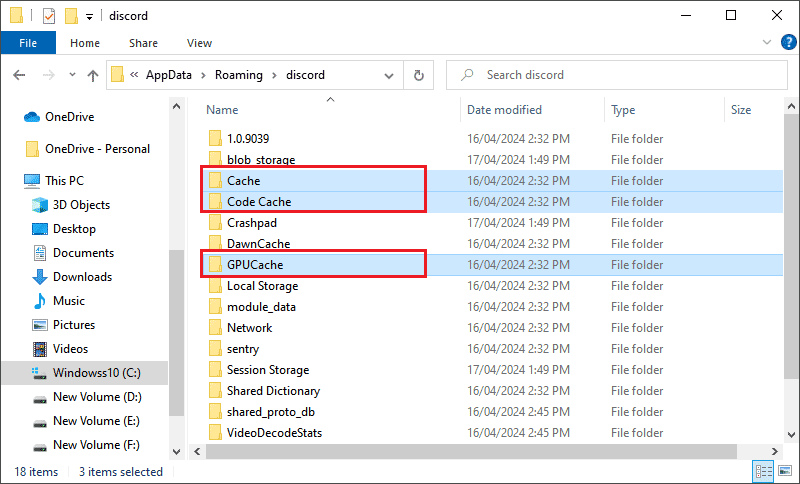Sort by the Type column header
This screenshot has width=800, height=484.
click(623, 110)
